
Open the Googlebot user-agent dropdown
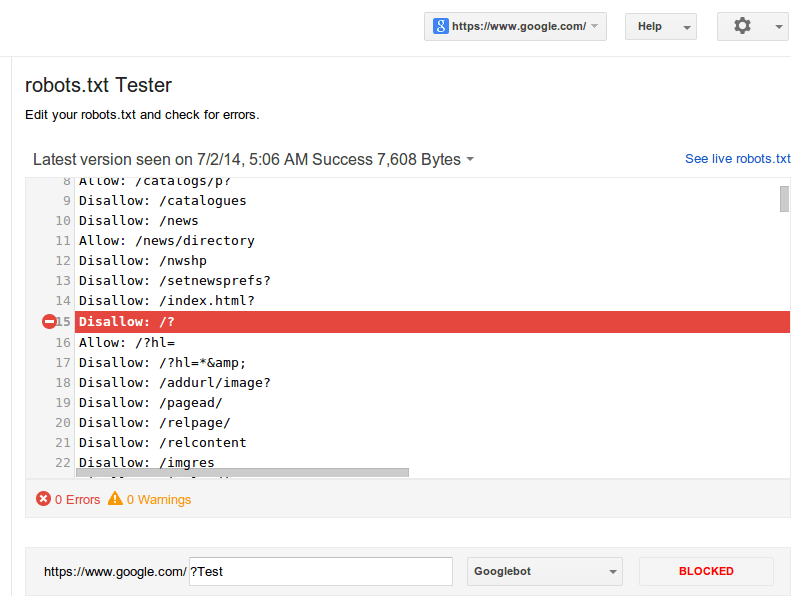coord(544,571)
